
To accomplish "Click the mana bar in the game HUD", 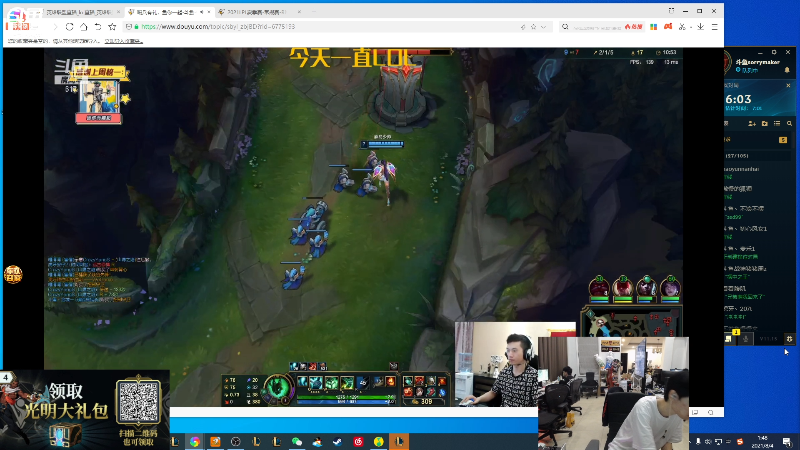I will tap(346, 402).
